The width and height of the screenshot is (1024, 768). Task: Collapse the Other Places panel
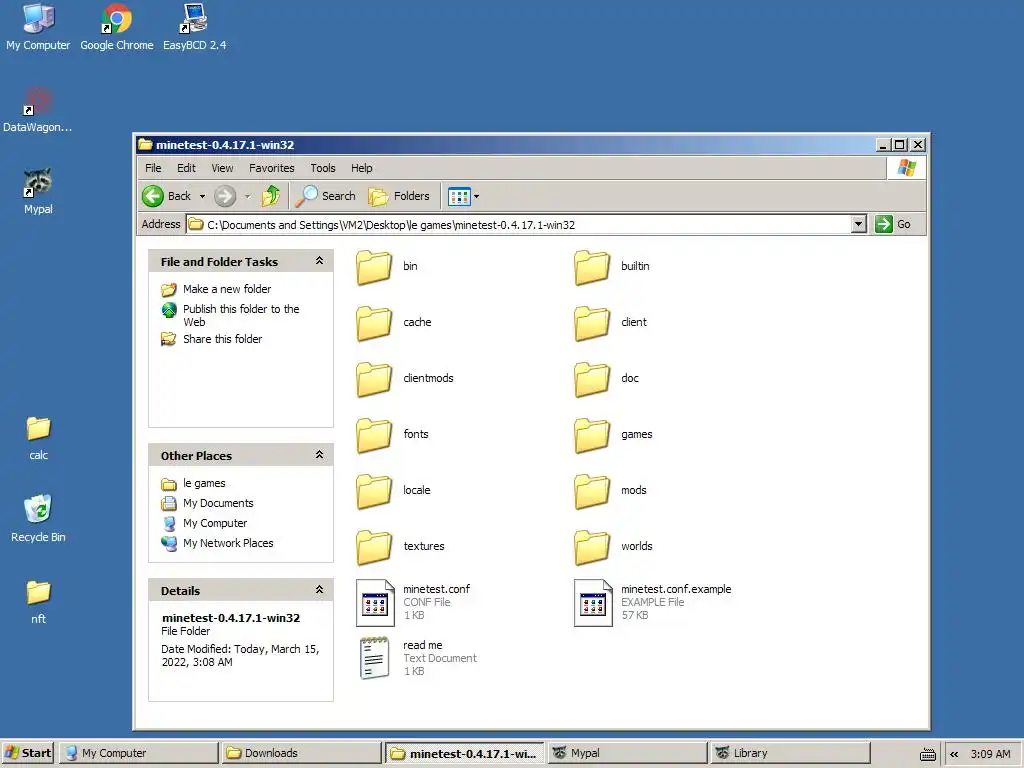pos(319,455)
